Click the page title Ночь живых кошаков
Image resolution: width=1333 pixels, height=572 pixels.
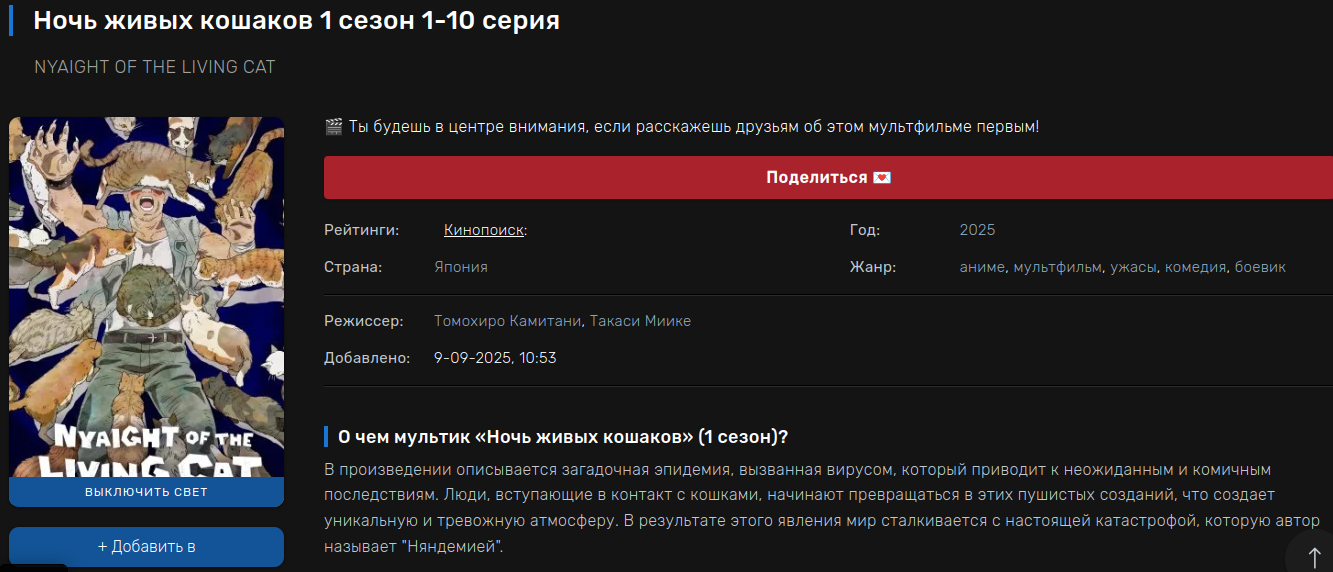[x=297, y=20]
